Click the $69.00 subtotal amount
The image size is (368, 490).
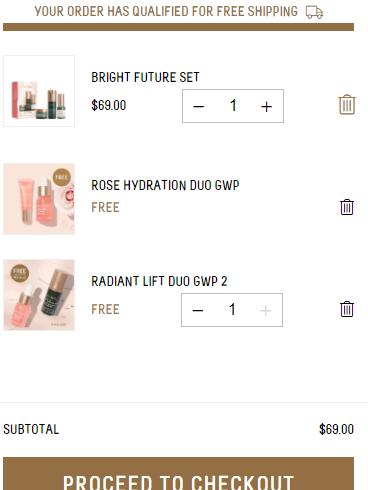(x=336, y=429)
